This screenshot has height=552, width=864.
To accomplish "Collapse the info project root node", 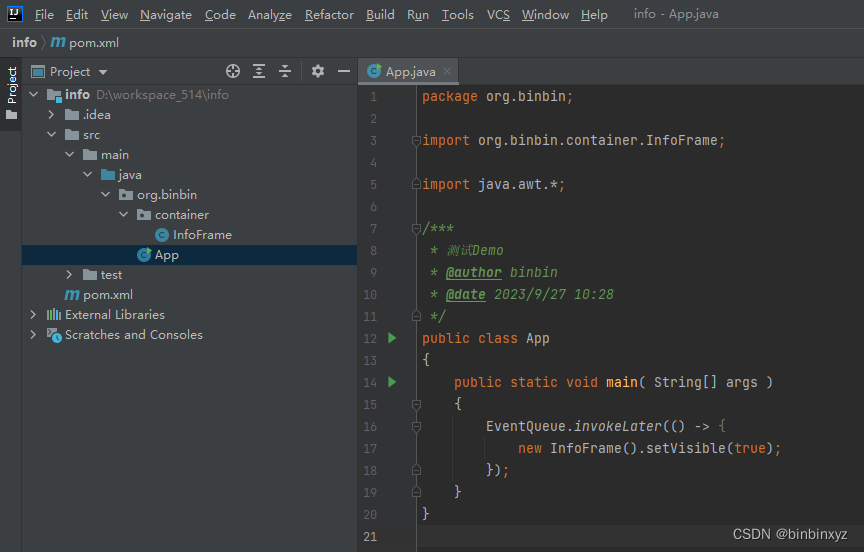I will tap(34, 94).
